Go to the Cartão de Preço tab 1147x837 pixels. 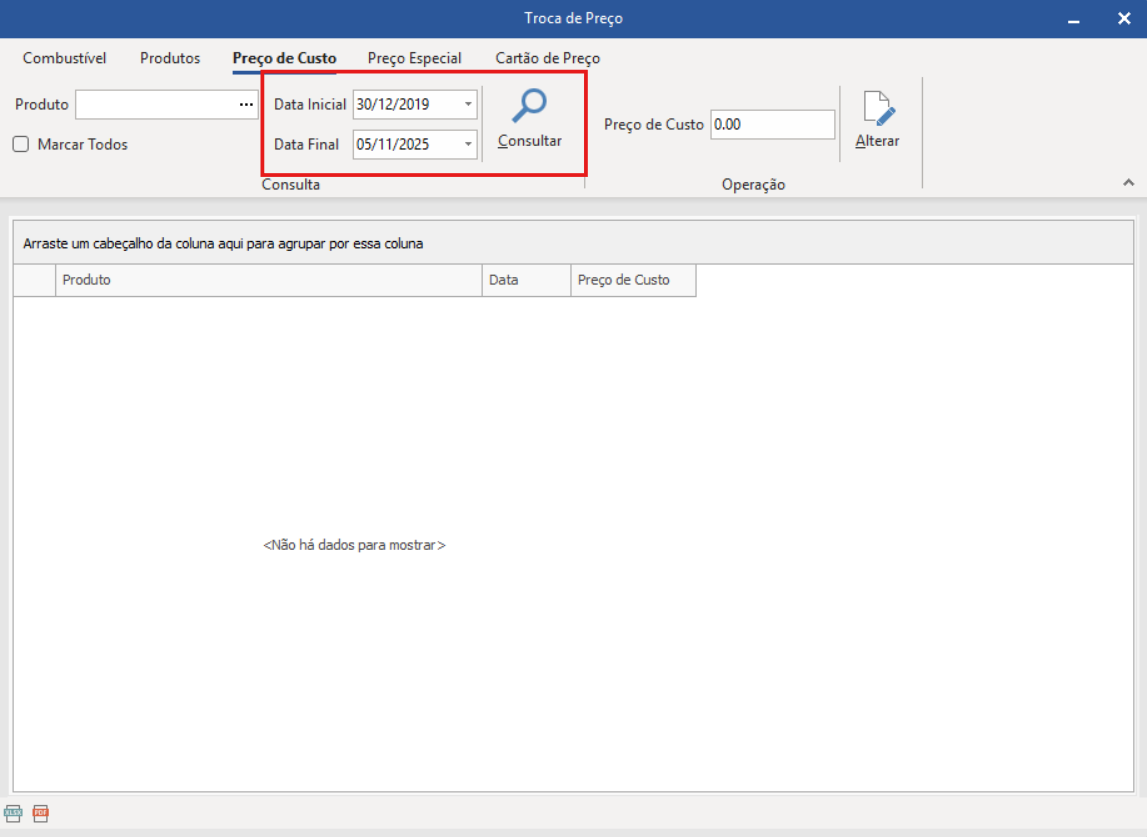coord(547,58)
